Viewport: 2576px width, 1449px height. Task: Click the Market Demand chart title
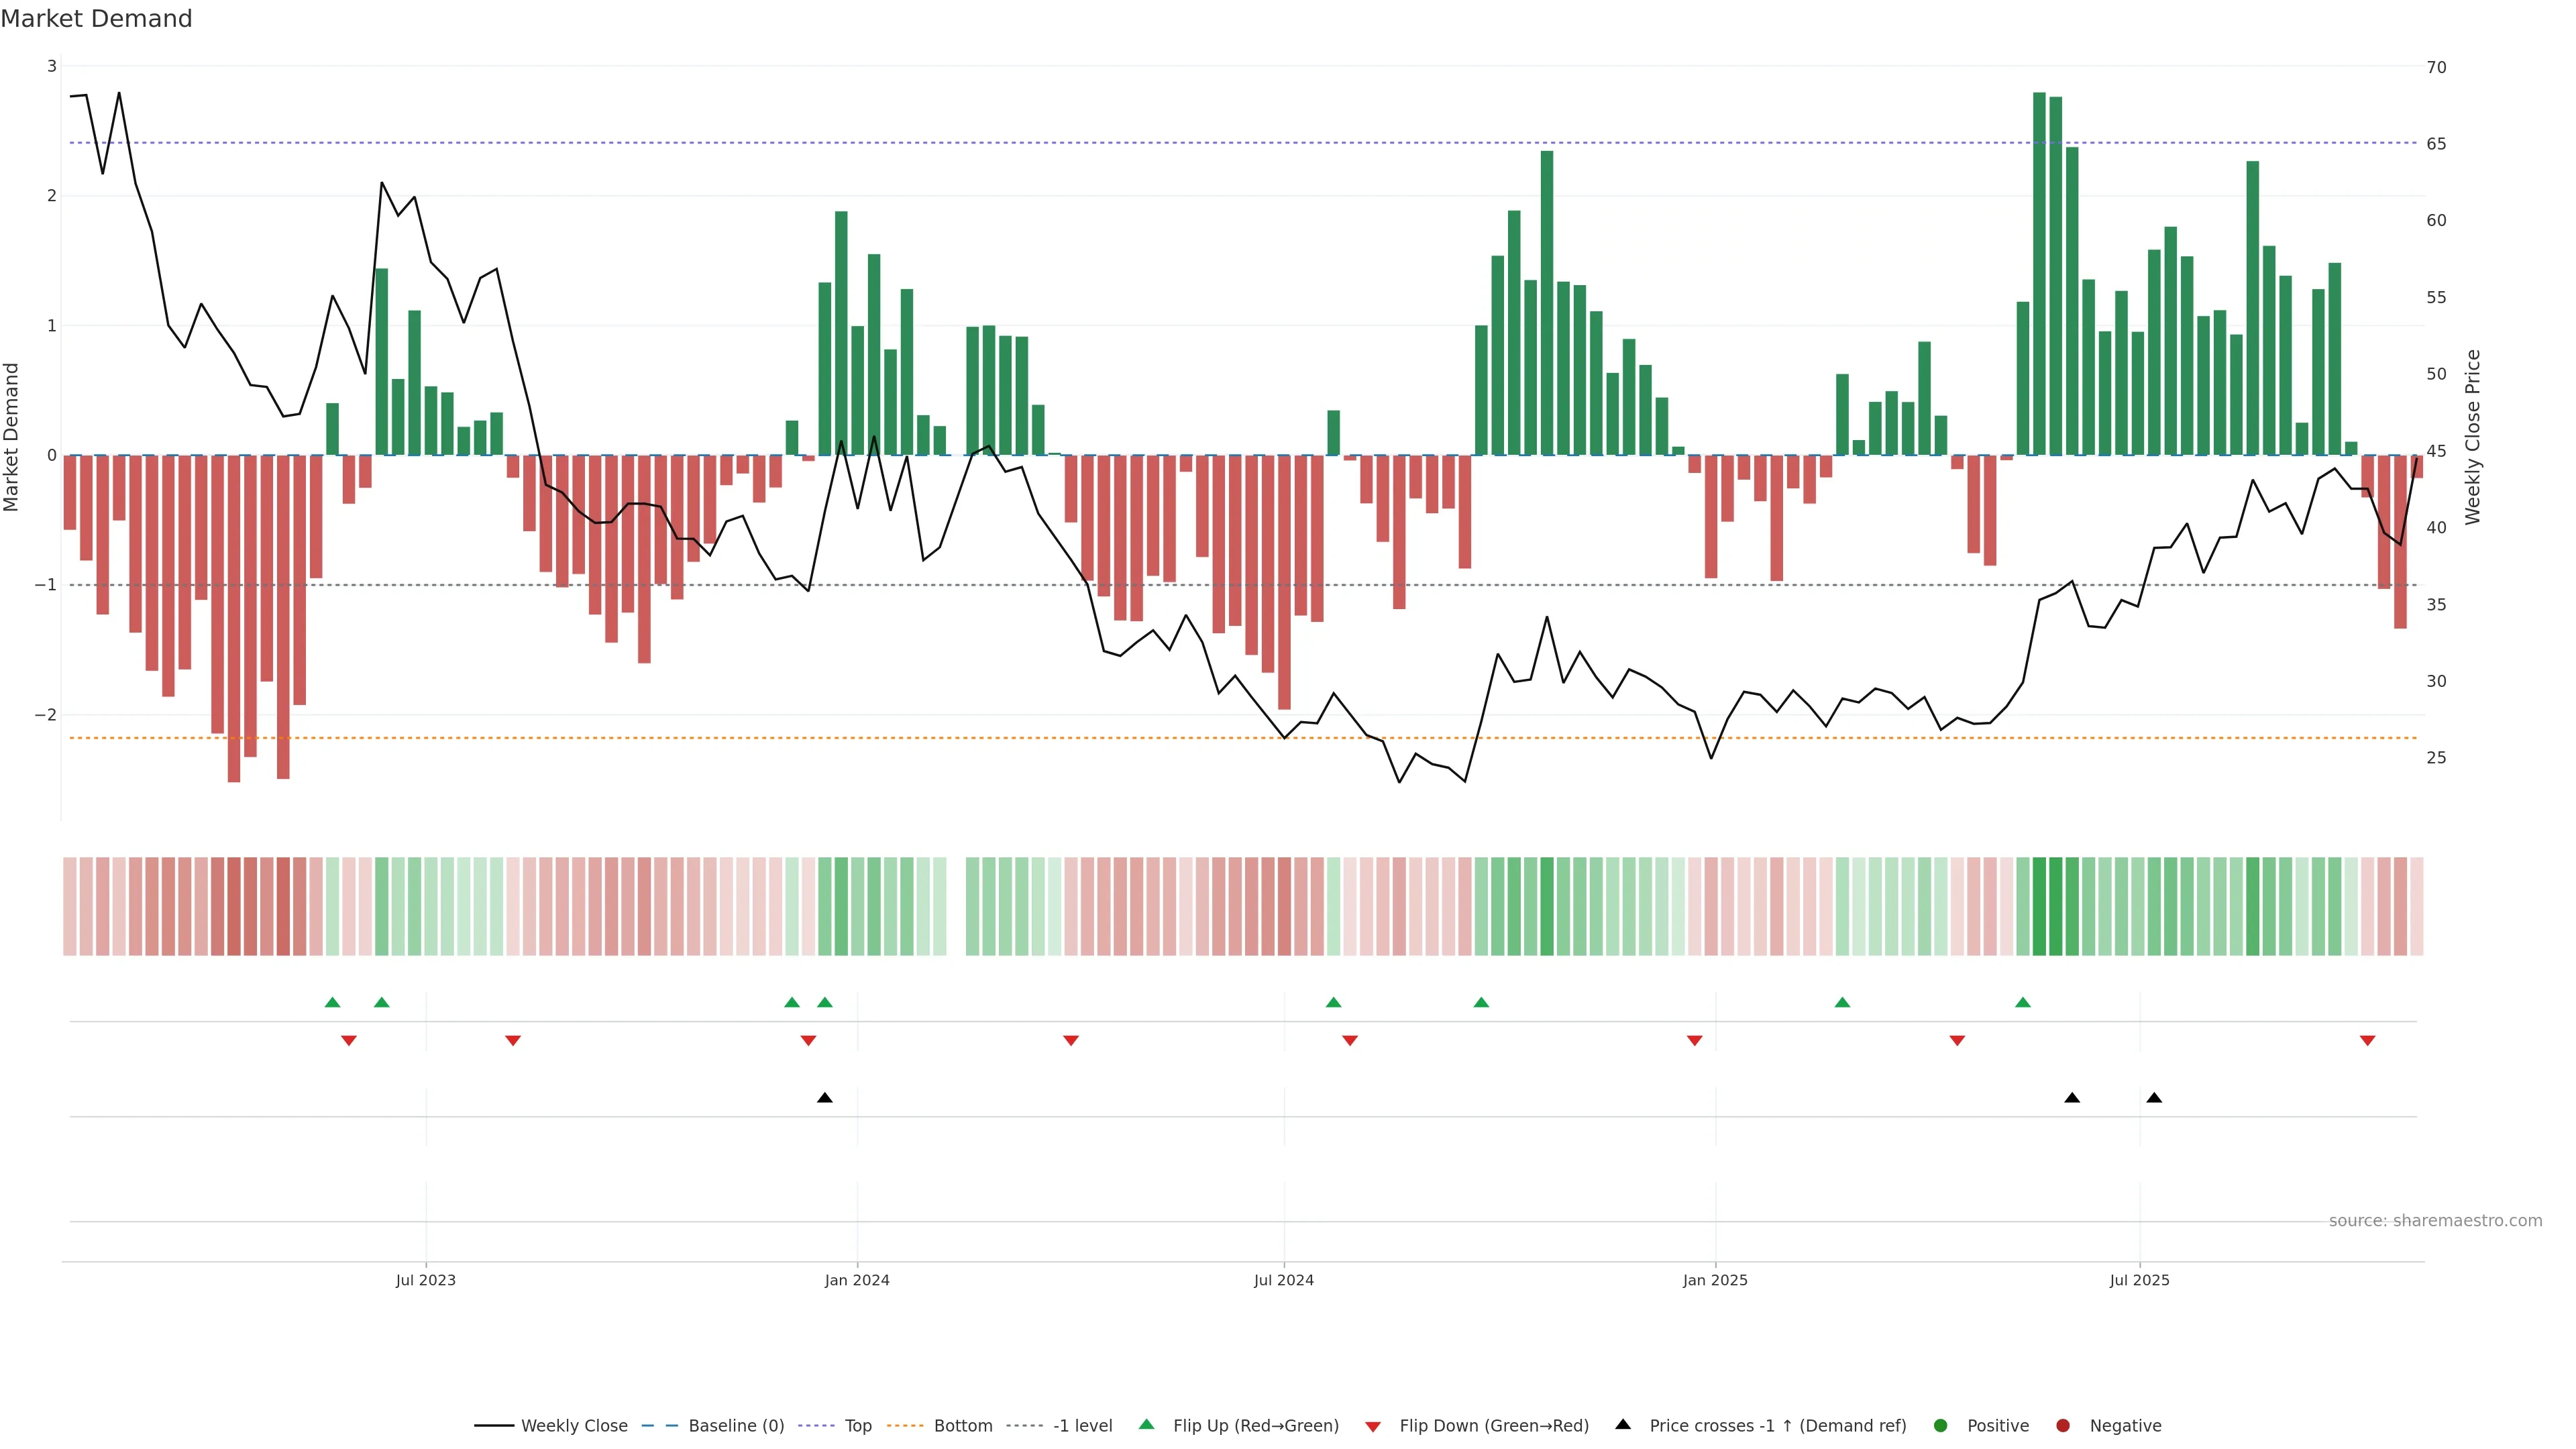96,19
